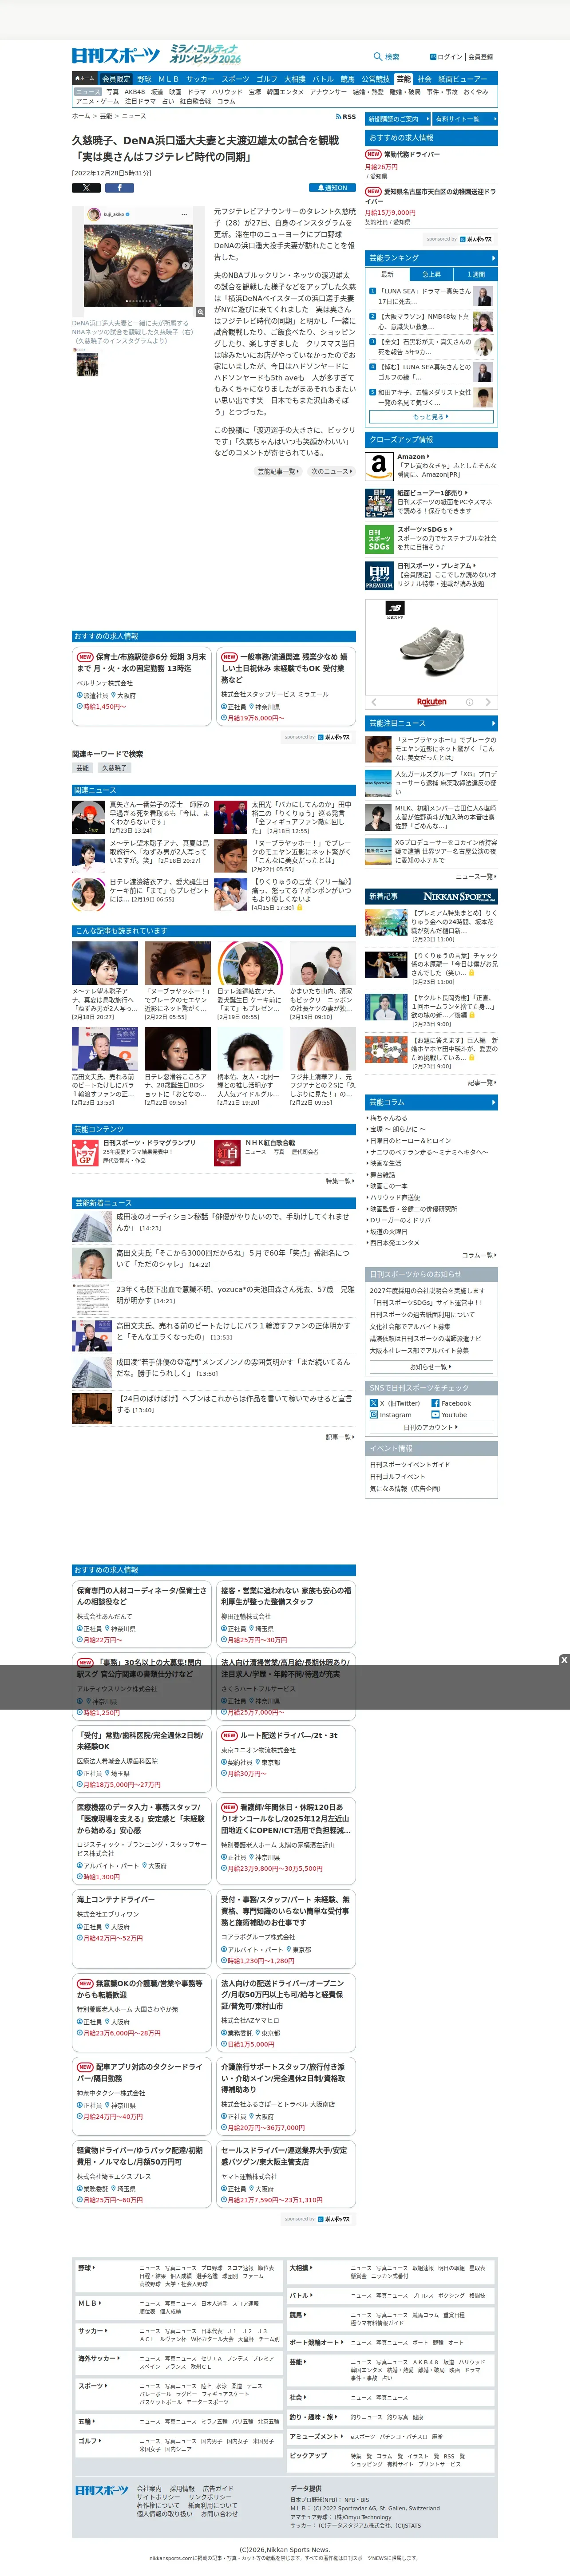The height and width of the screenshot is (2576, 570).
Task: Select the 最新 ranking tab
Action: click(x=387, y=274)
